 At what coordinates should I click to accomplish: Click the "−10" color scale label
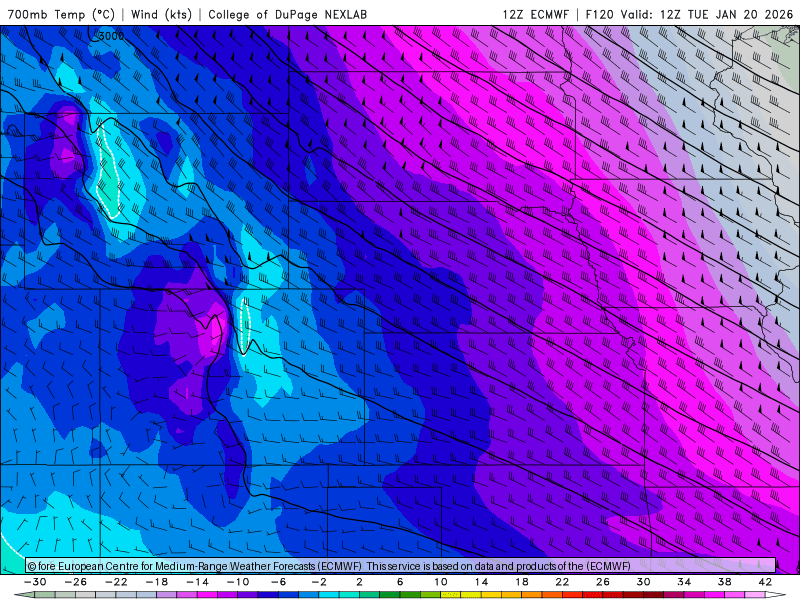(x=238, y=582)
